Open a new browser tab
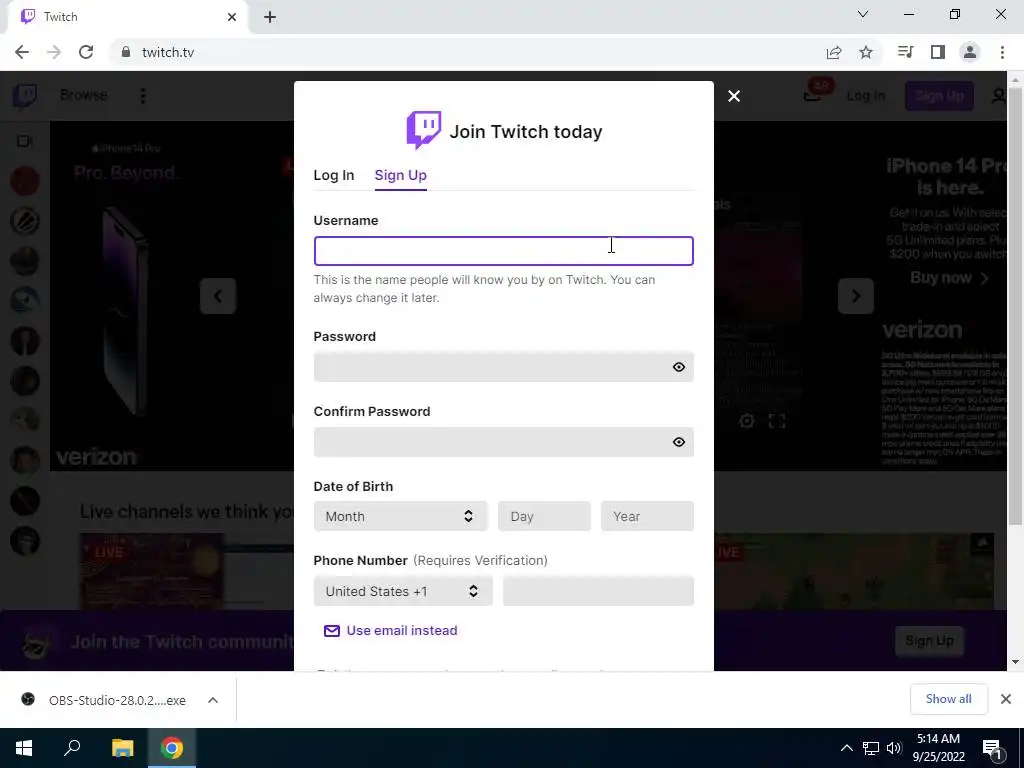 (x=270, y=17)
